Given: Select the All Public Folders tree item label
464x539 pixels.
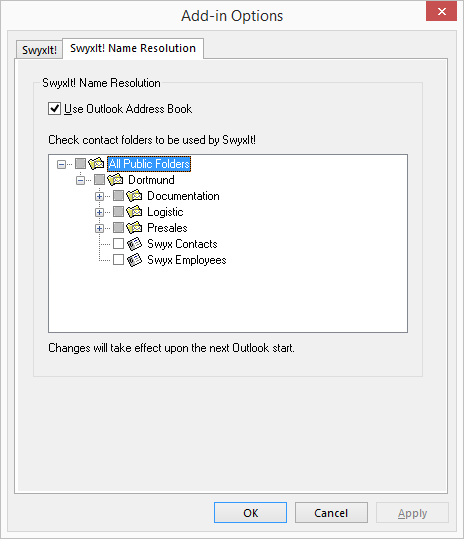Looking at the screenshot, I should point(149,164).
